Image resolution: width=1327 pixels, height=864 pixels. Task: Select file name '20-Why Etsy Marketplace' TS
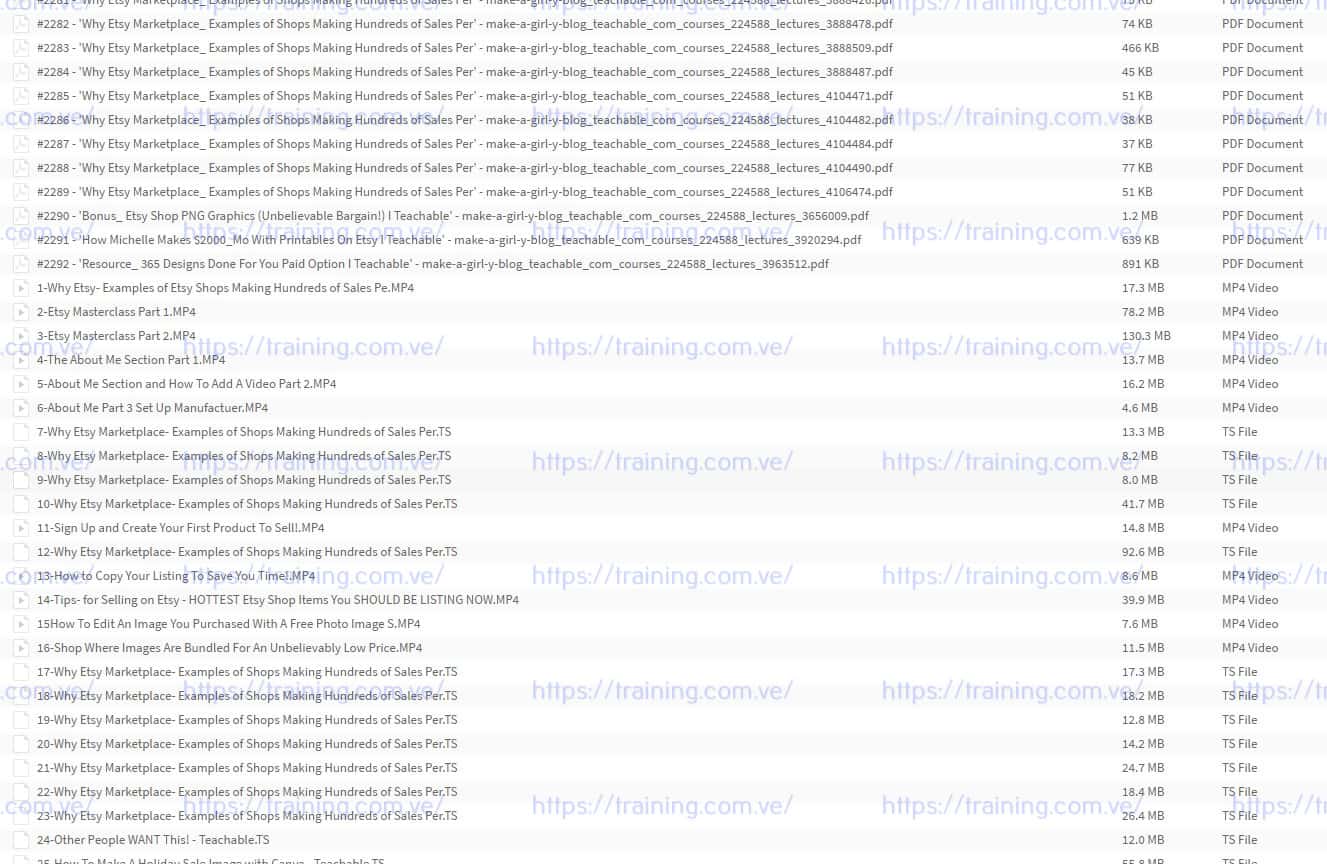coord(247,744)
